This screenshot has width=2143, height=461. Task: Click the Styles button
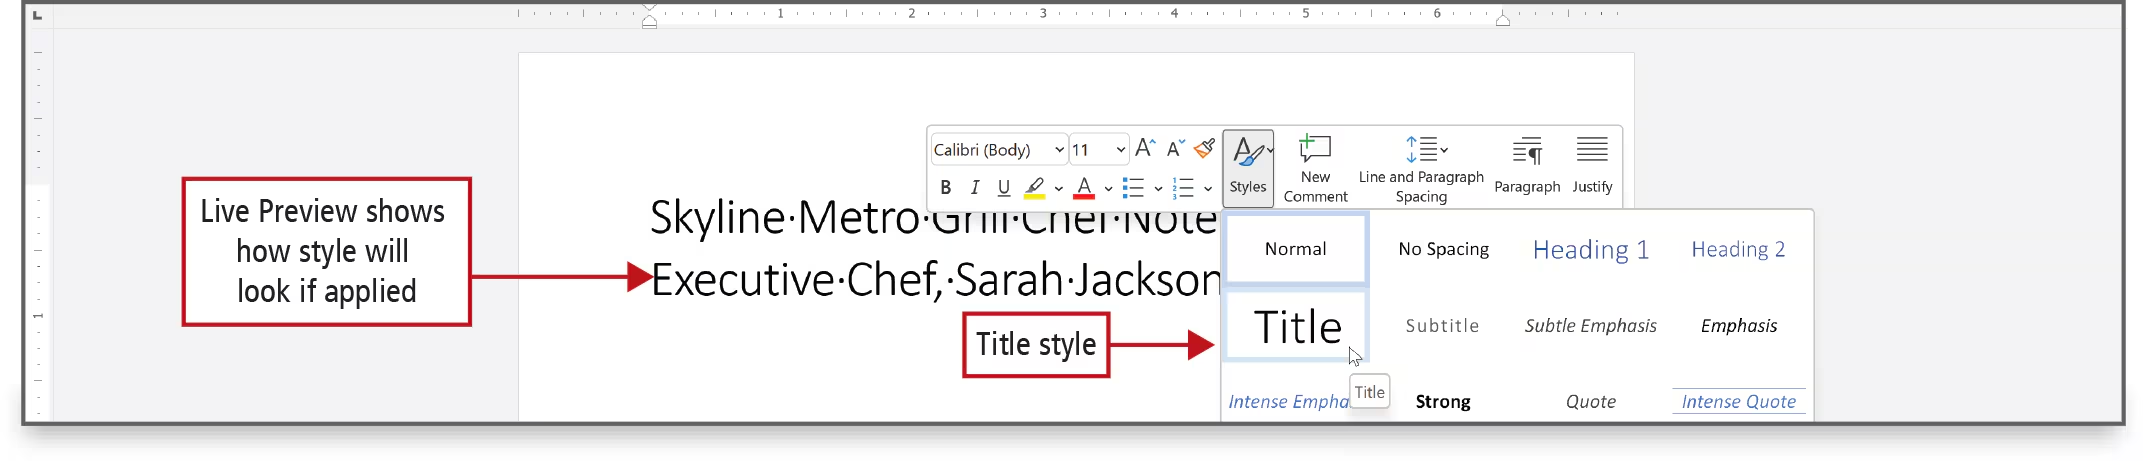pyautogui.click(x=1247, y=167)
